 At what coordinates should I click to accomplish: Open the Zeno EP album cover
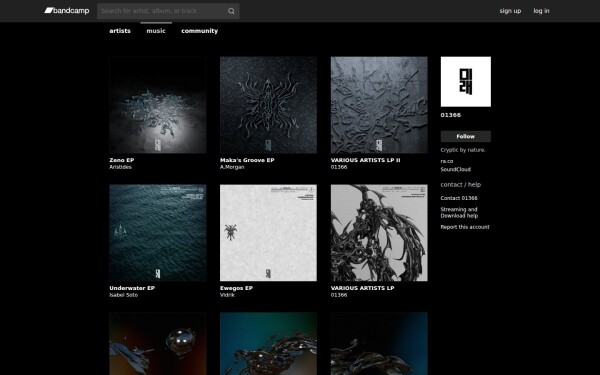tap(158, 105)
